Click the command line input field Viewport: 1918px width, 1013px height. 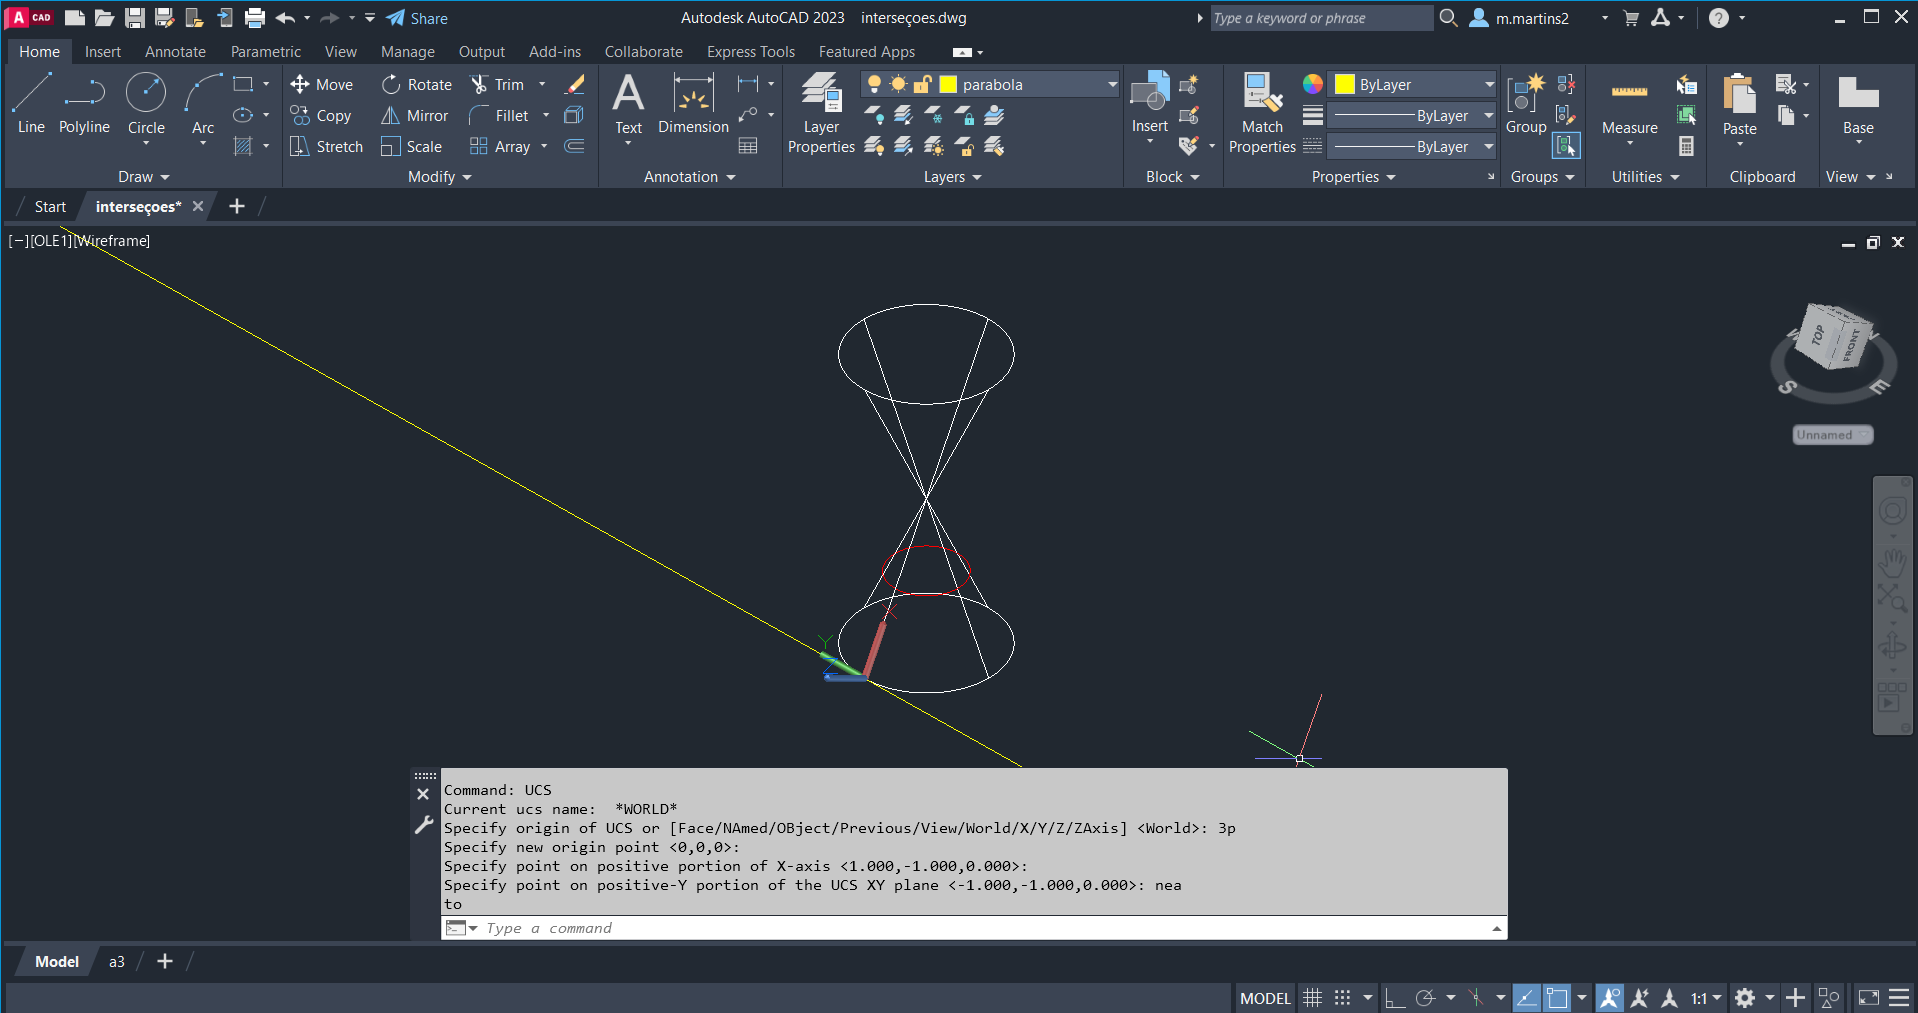980,928
